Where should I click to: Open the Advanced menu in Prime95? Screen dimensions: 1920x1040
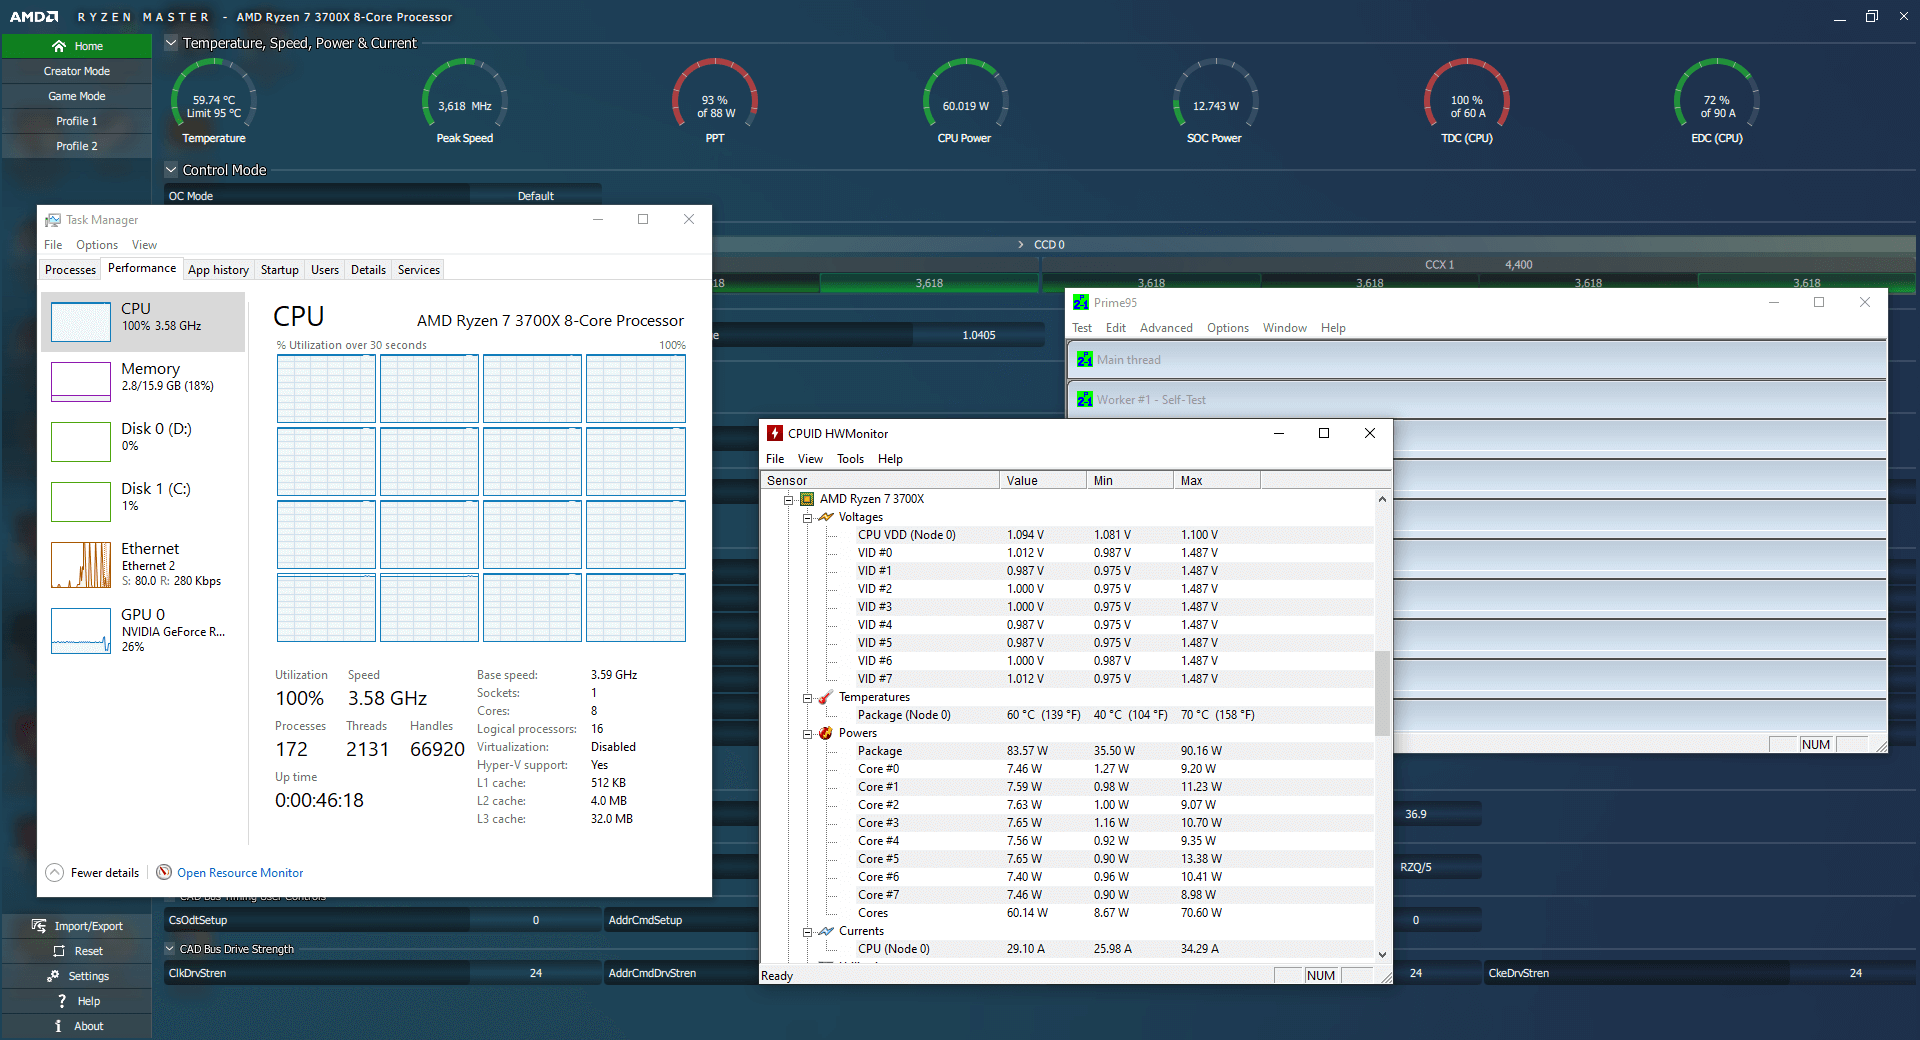pos(1165,328)
